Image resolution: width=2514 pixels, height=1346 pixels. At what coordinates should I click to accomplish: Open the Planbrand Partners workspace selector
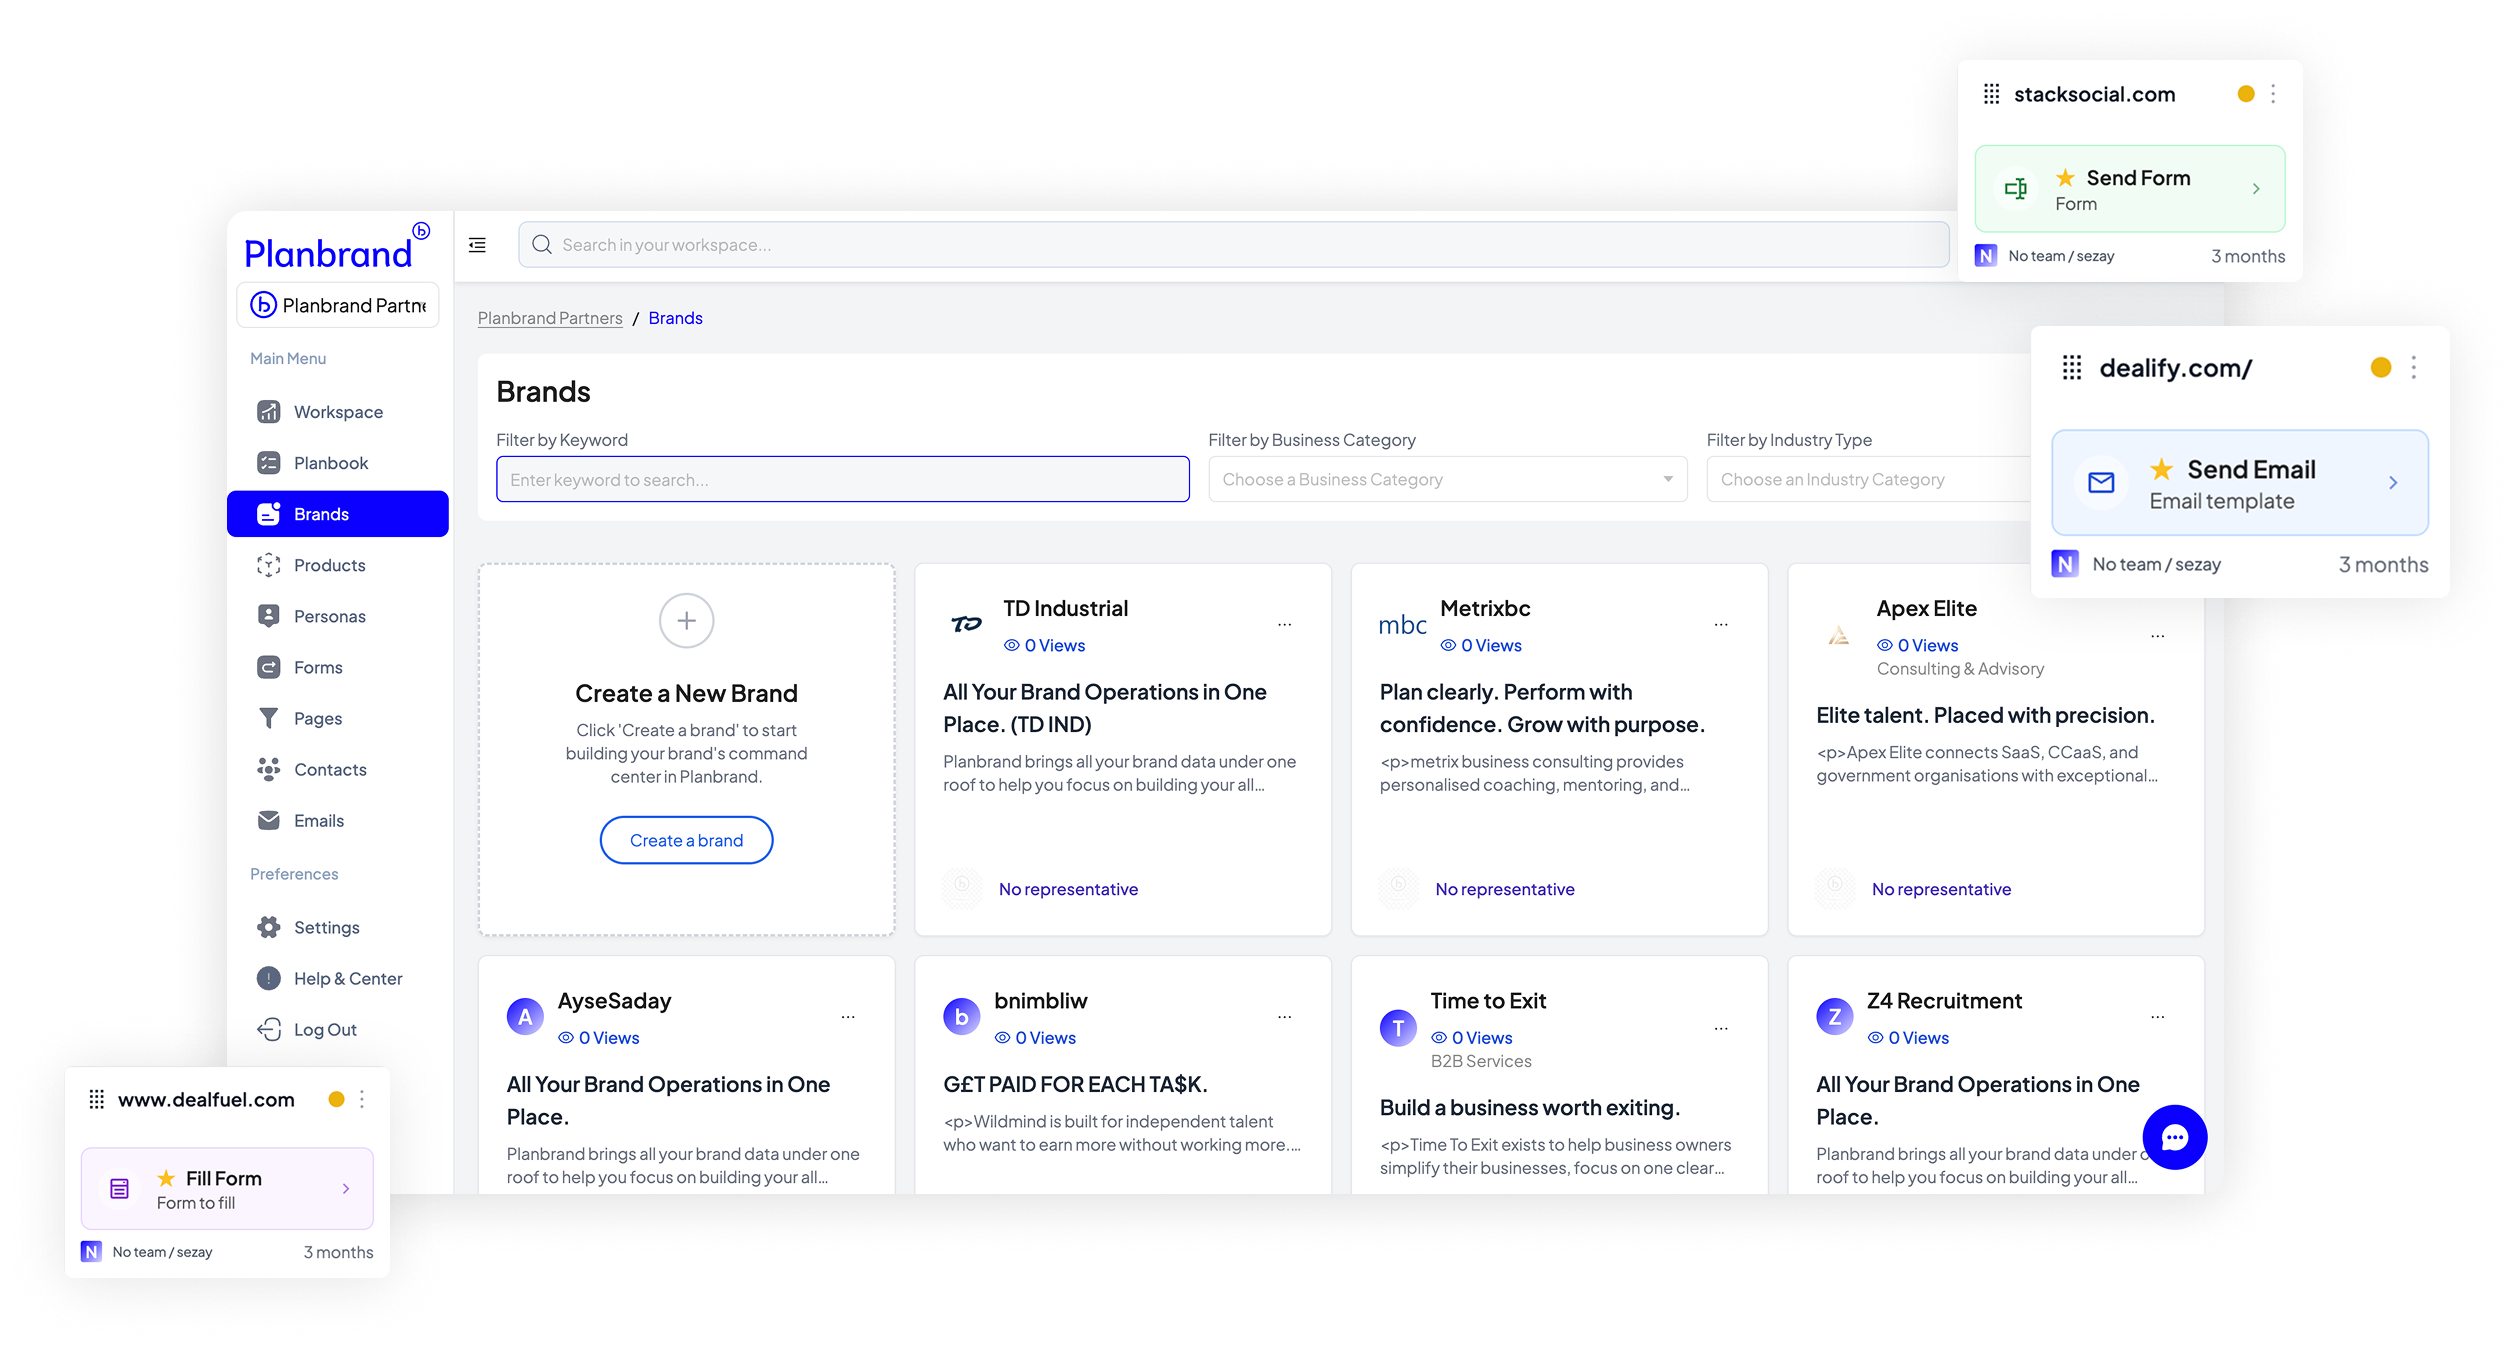[x=338, y=305]
